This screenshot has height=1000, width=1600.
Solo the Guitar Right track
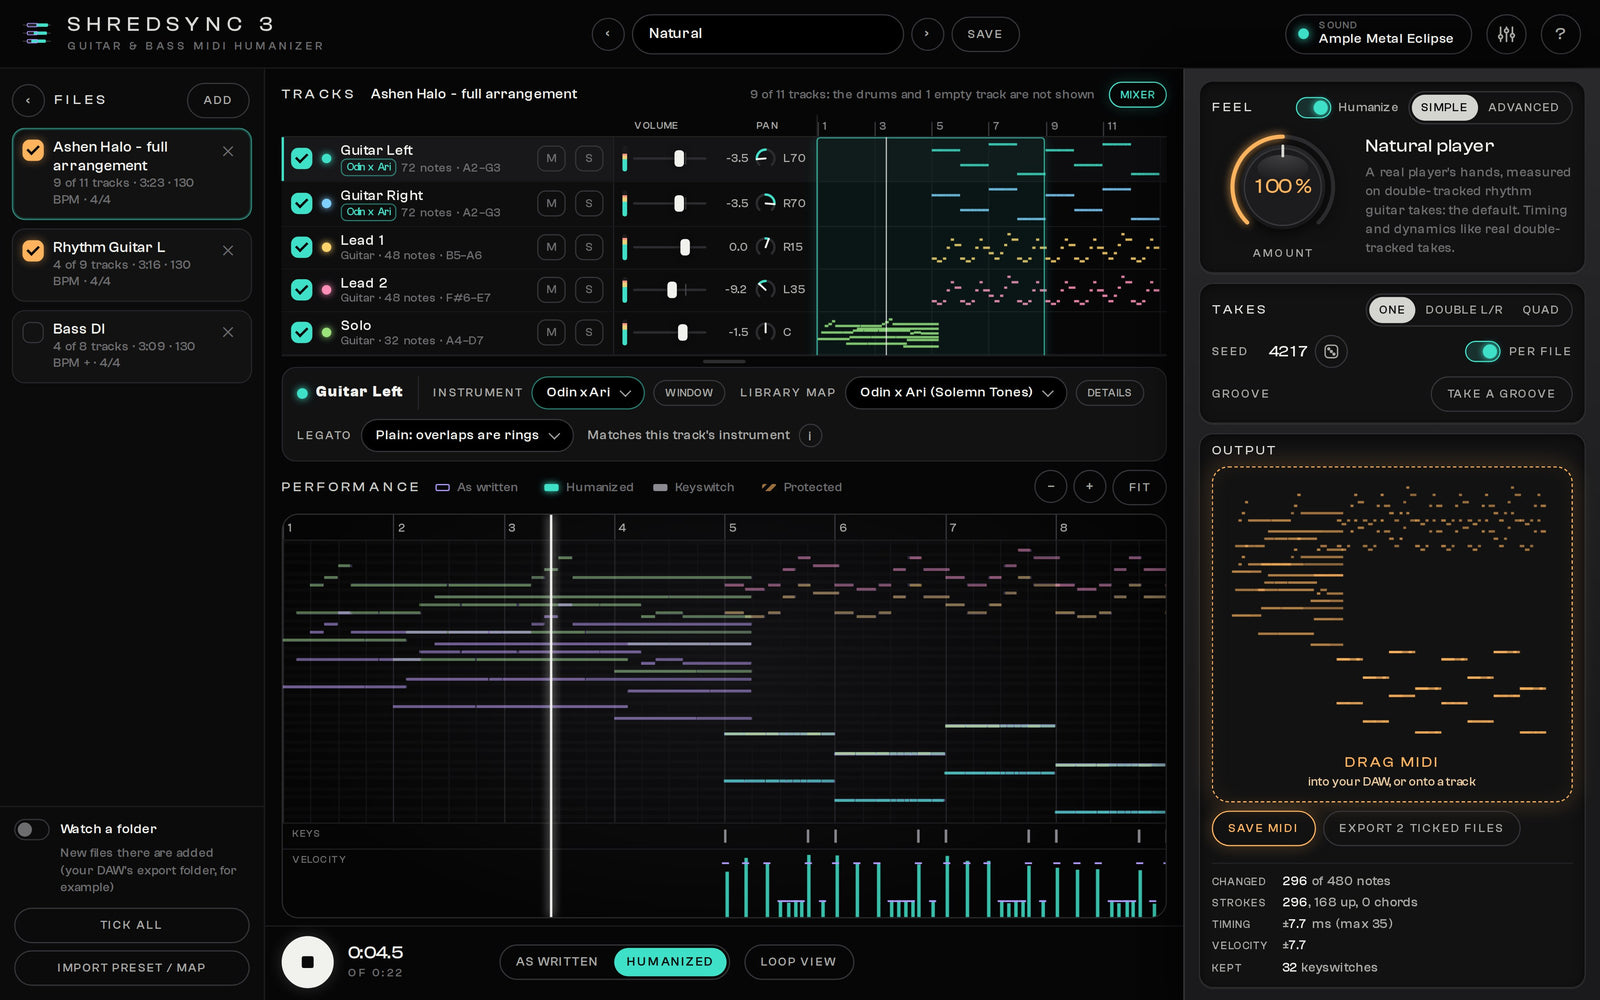pyautogui.click(x=589, y=203)
